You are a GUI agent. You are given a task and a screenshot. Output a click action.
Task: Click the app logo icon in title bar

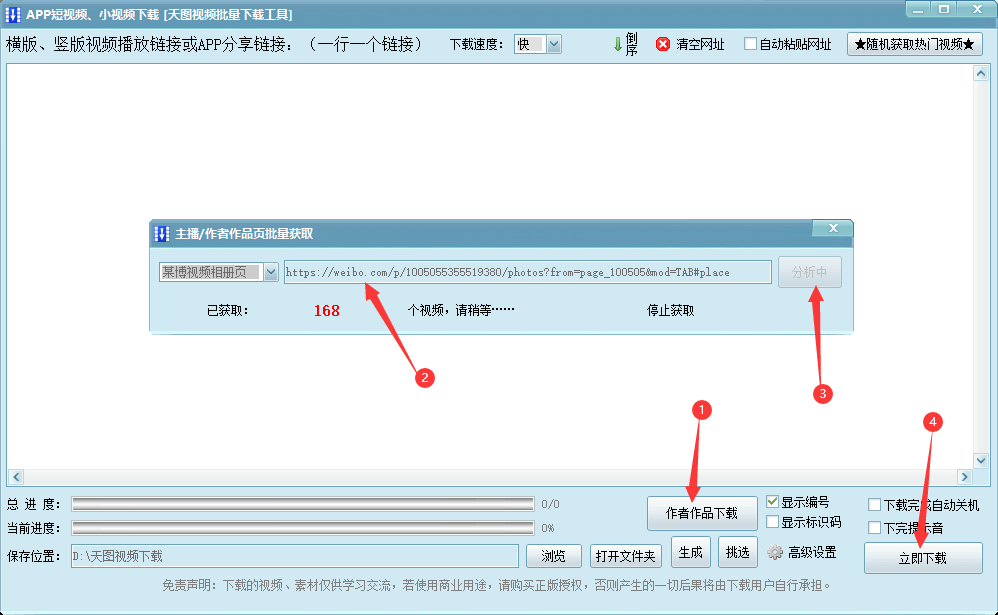[x=13, y=14]
